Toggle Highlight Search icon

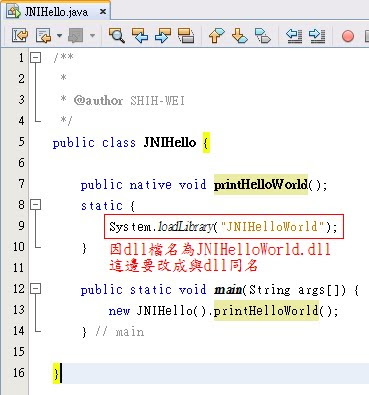click(x=186, y=35)
